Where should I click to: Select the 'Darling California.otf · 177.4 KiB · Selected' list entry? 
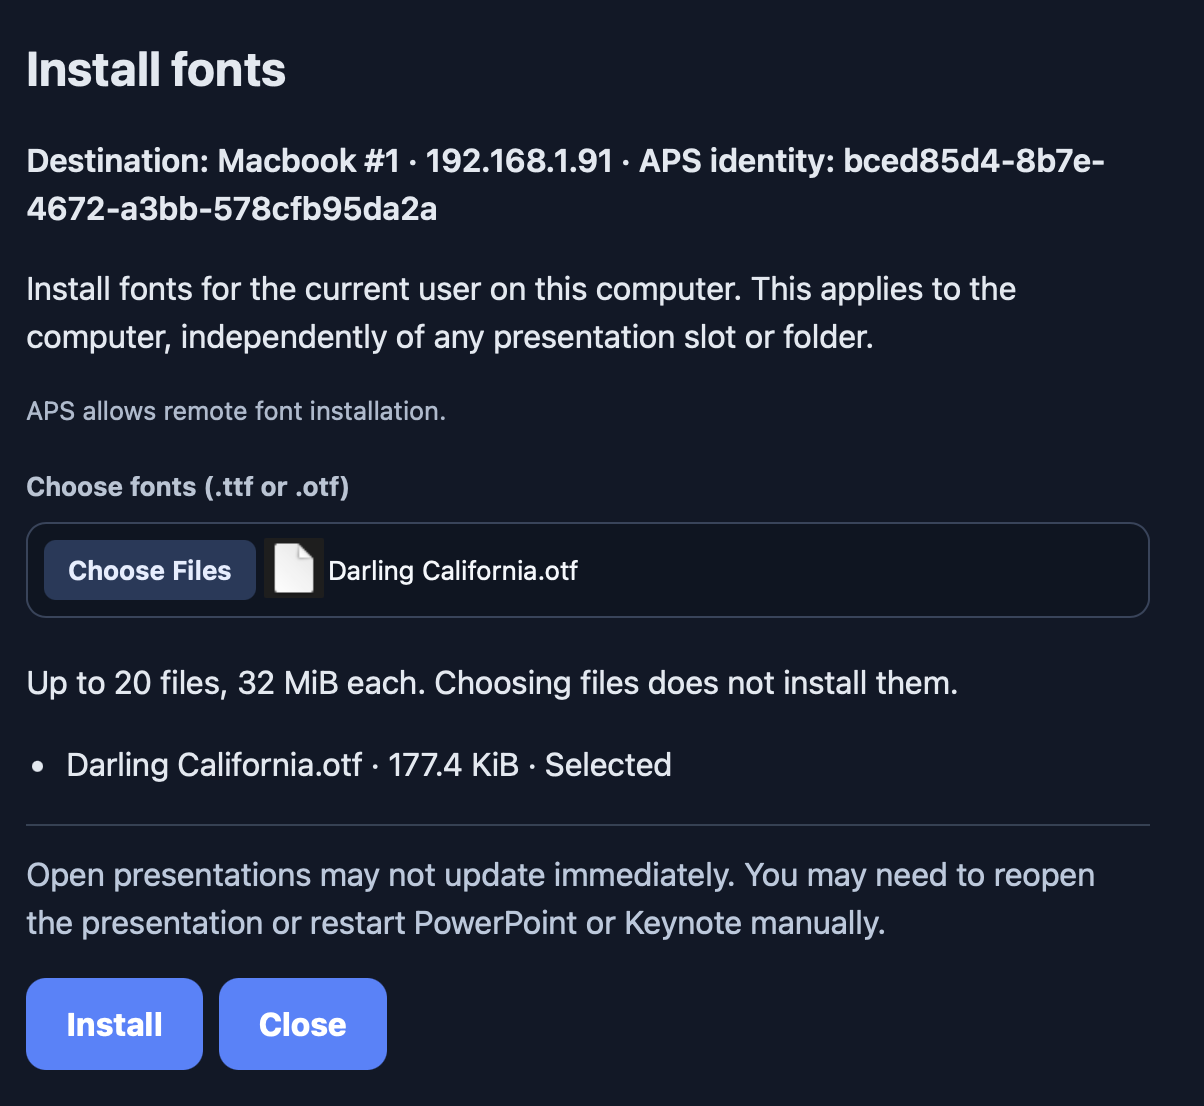click(x=369, y=765)
